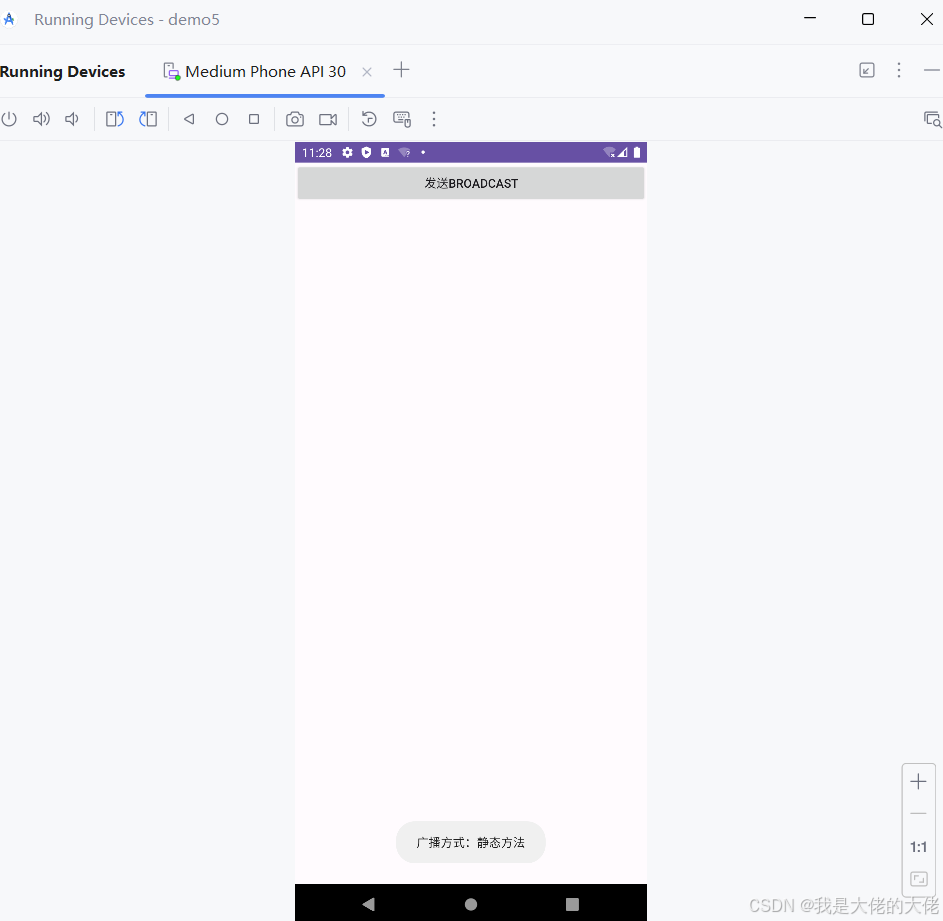943x921 pixels.
Task: Click the 11:28 clock in status bar
Action: point(317,153)
